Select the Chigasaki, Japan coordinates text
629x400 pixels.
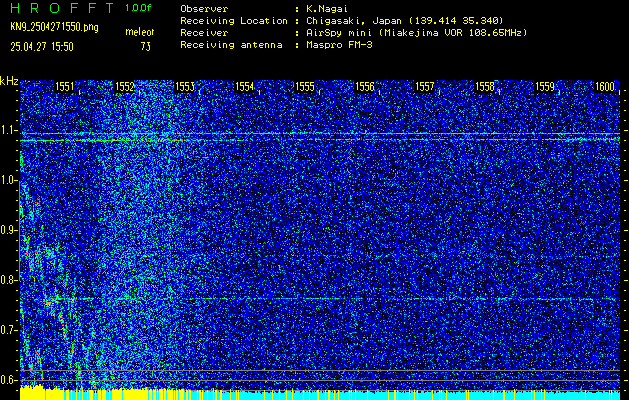(405, 20)
